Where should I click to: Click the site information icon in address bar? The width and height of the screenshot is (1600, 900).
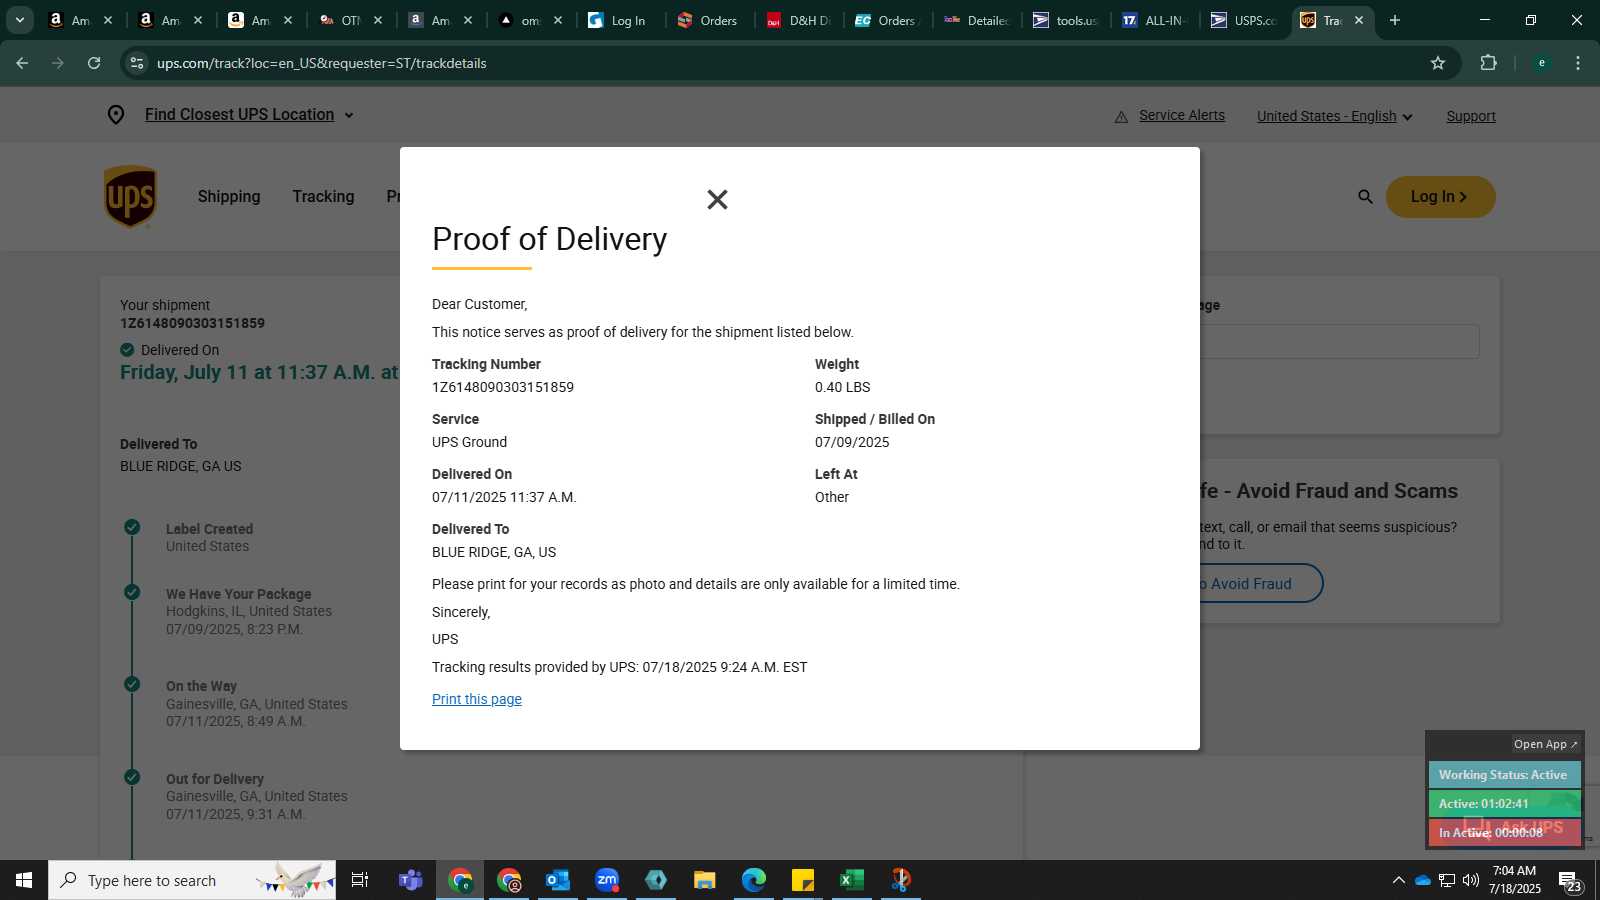(137, 63)
